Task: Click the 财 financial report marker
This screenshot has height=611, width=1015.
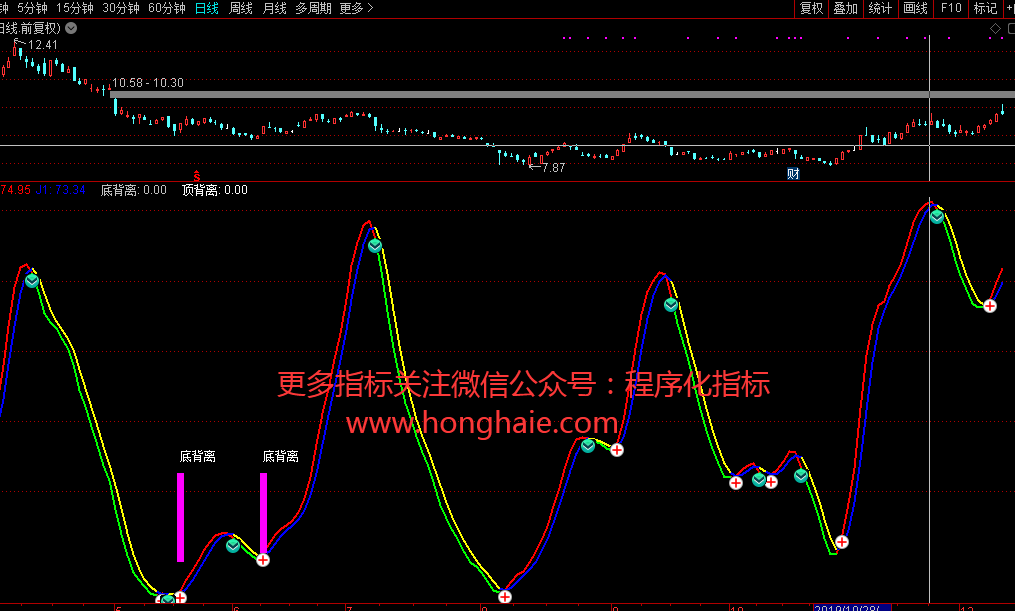Action: (793, 174)
